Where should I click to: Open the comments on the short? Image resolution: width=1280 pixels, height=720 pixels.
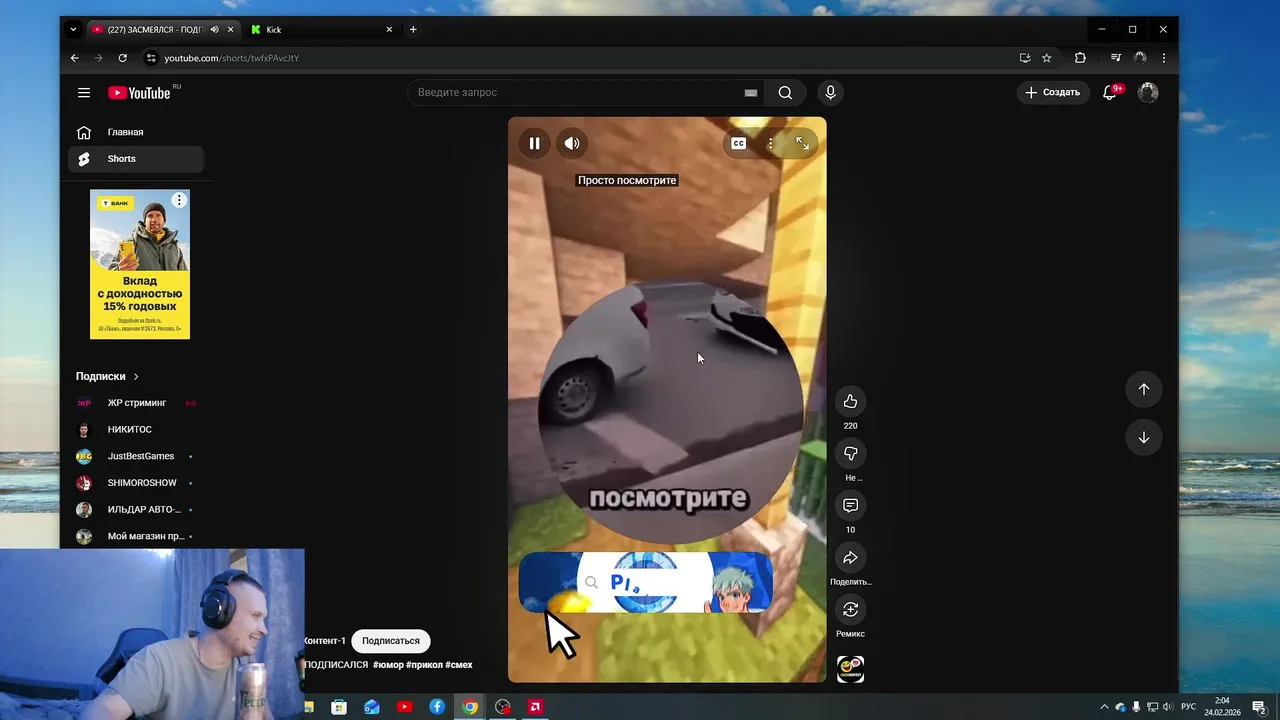tap(850, 505)
